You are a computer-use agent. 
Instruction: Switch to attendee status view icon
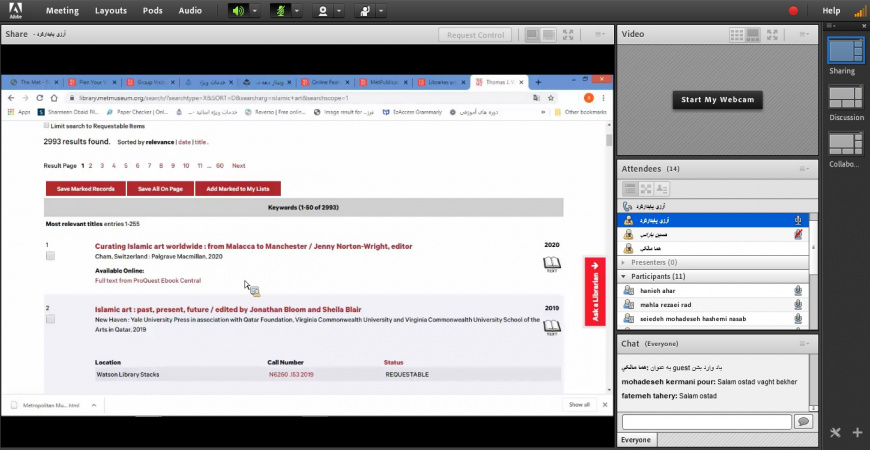(662, 188)
